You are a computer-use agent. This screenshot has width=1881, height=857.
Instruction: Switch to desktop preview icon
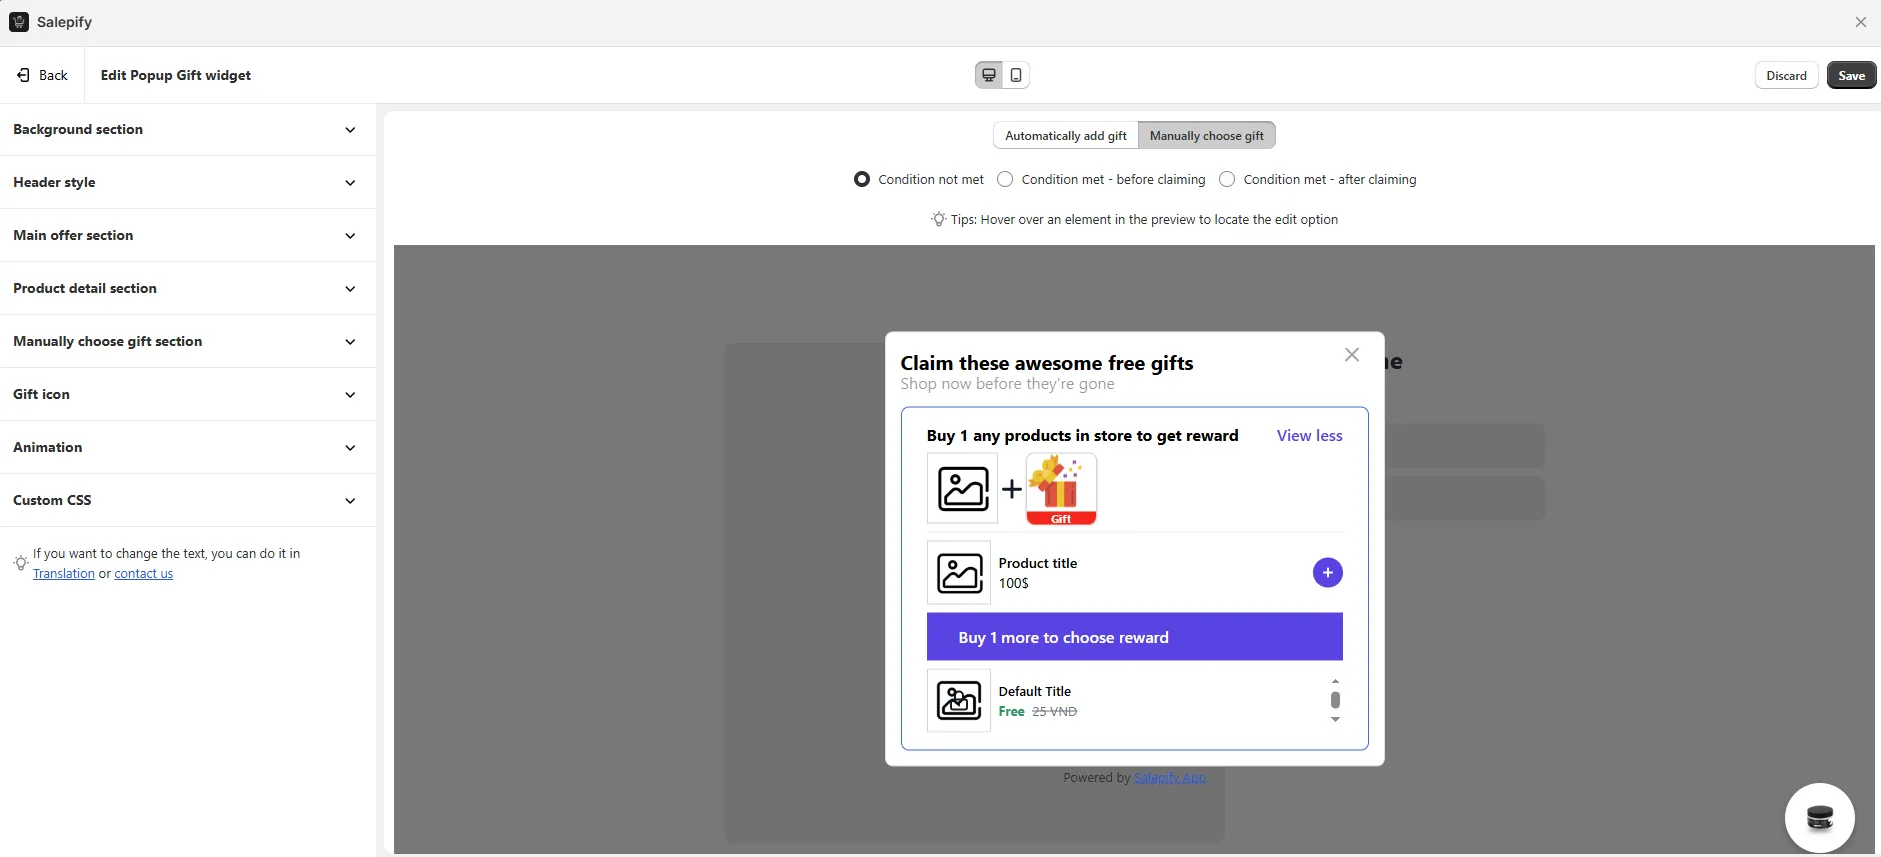(x=989, y=75)
